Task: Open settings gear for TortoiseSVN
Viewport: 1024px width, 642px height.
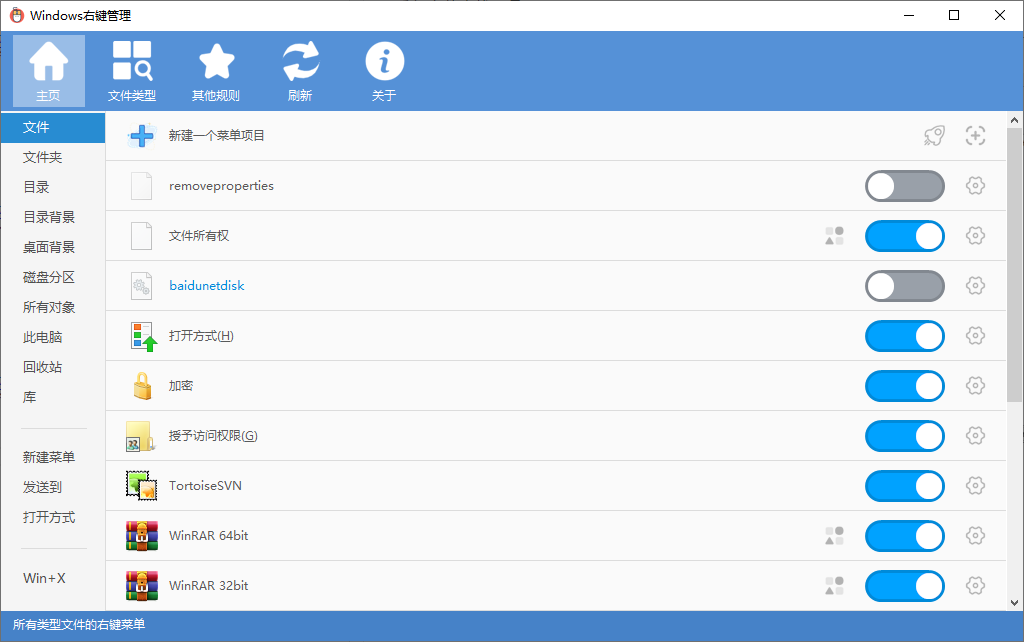Action: tap(975, 486)
